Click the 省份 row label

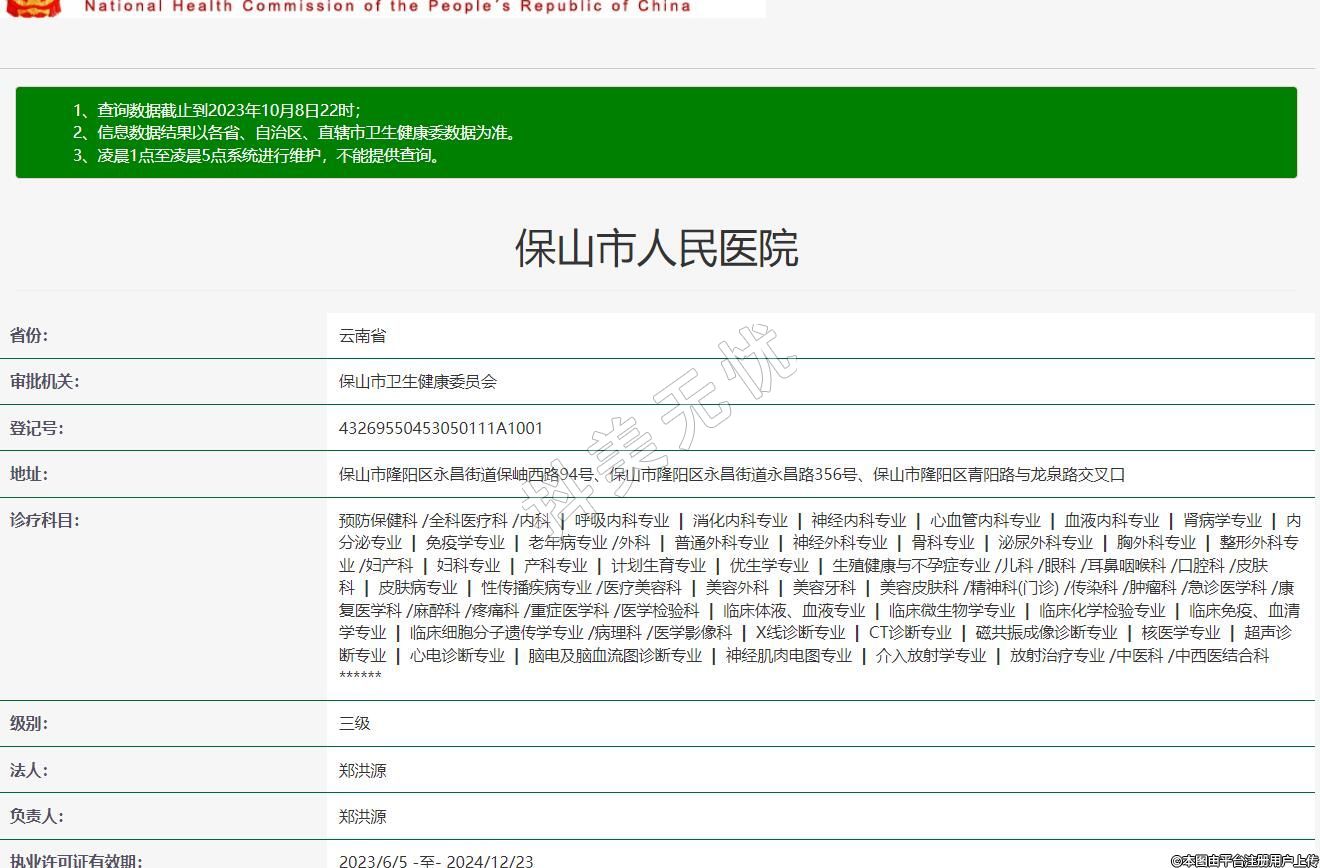[29, 335]
